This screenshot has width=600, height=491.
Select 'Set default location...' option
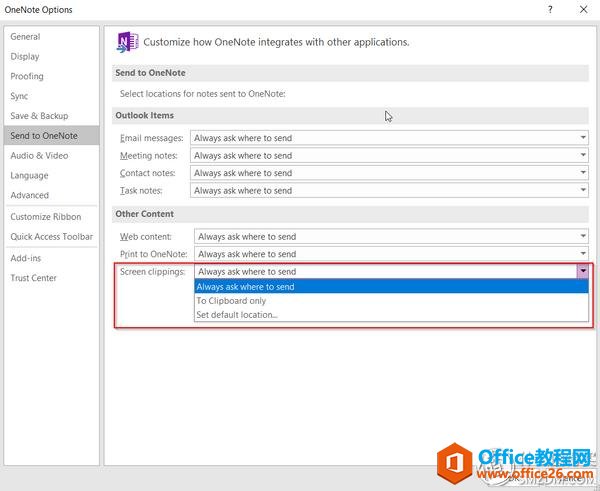point(237,315)
